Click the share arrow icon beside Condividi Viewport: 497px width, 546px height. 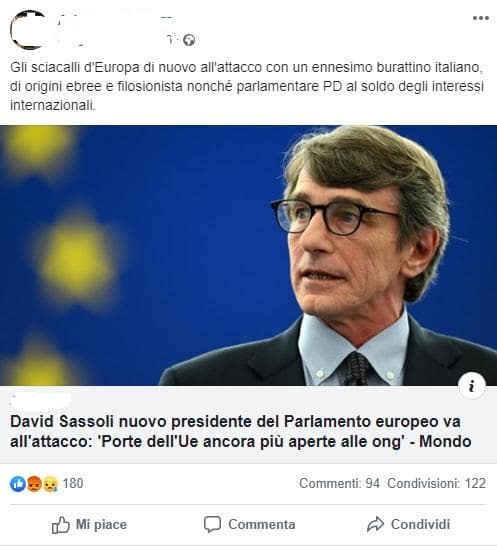point(375,524)
